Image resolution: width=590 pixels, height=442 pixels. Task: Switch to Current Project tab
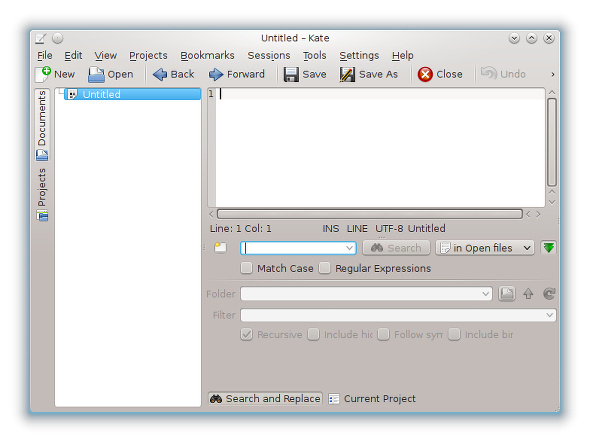tap(372, 398)
